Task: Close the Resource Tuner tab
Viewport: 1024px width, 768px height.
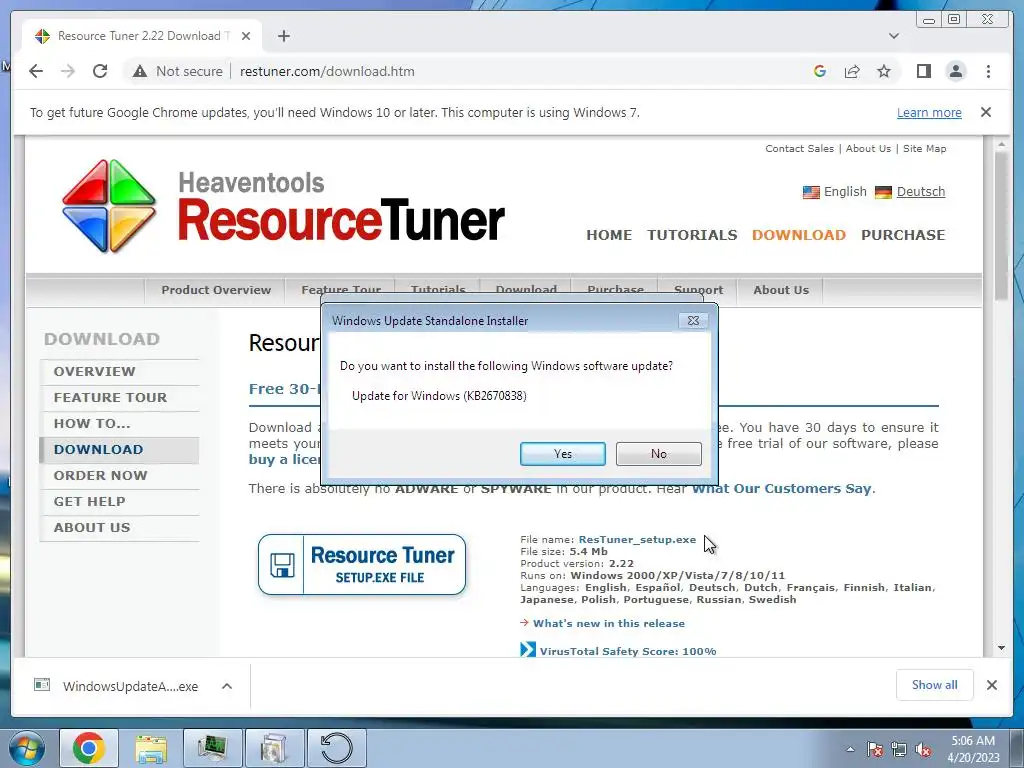Action: (x=246, y=36)
